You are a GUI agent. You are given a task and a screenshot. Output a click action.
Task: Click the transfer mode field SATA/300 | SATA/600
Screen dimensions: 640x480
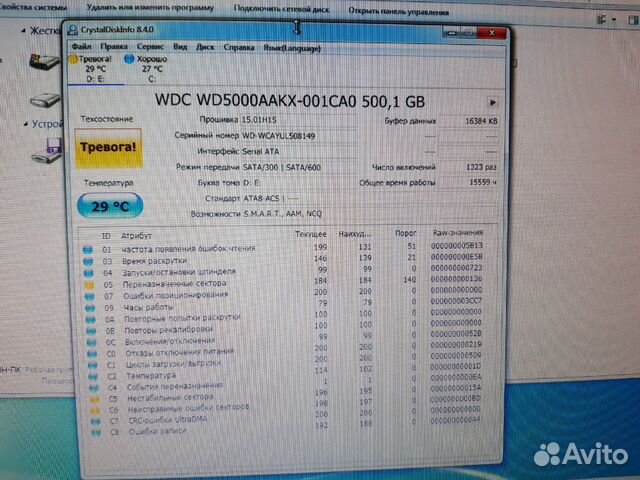tap(299, 167)
